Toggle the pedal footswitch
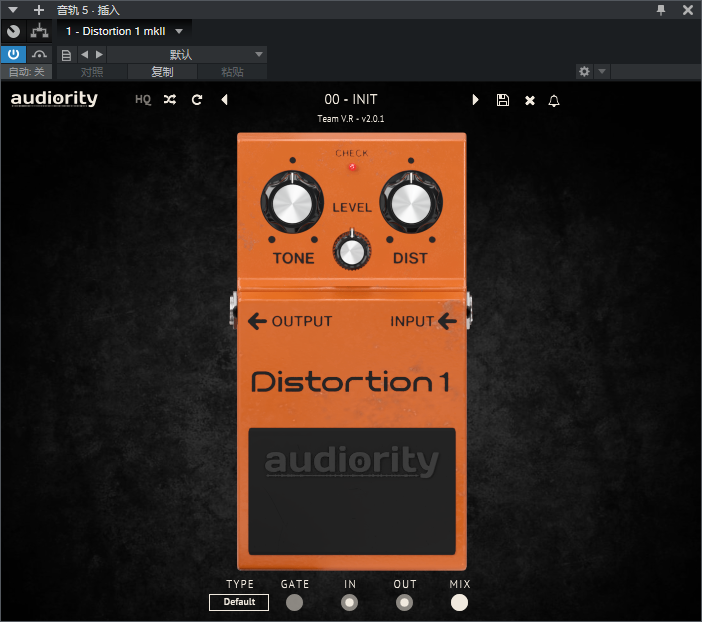The image size is (702, 622). [352, 491]
